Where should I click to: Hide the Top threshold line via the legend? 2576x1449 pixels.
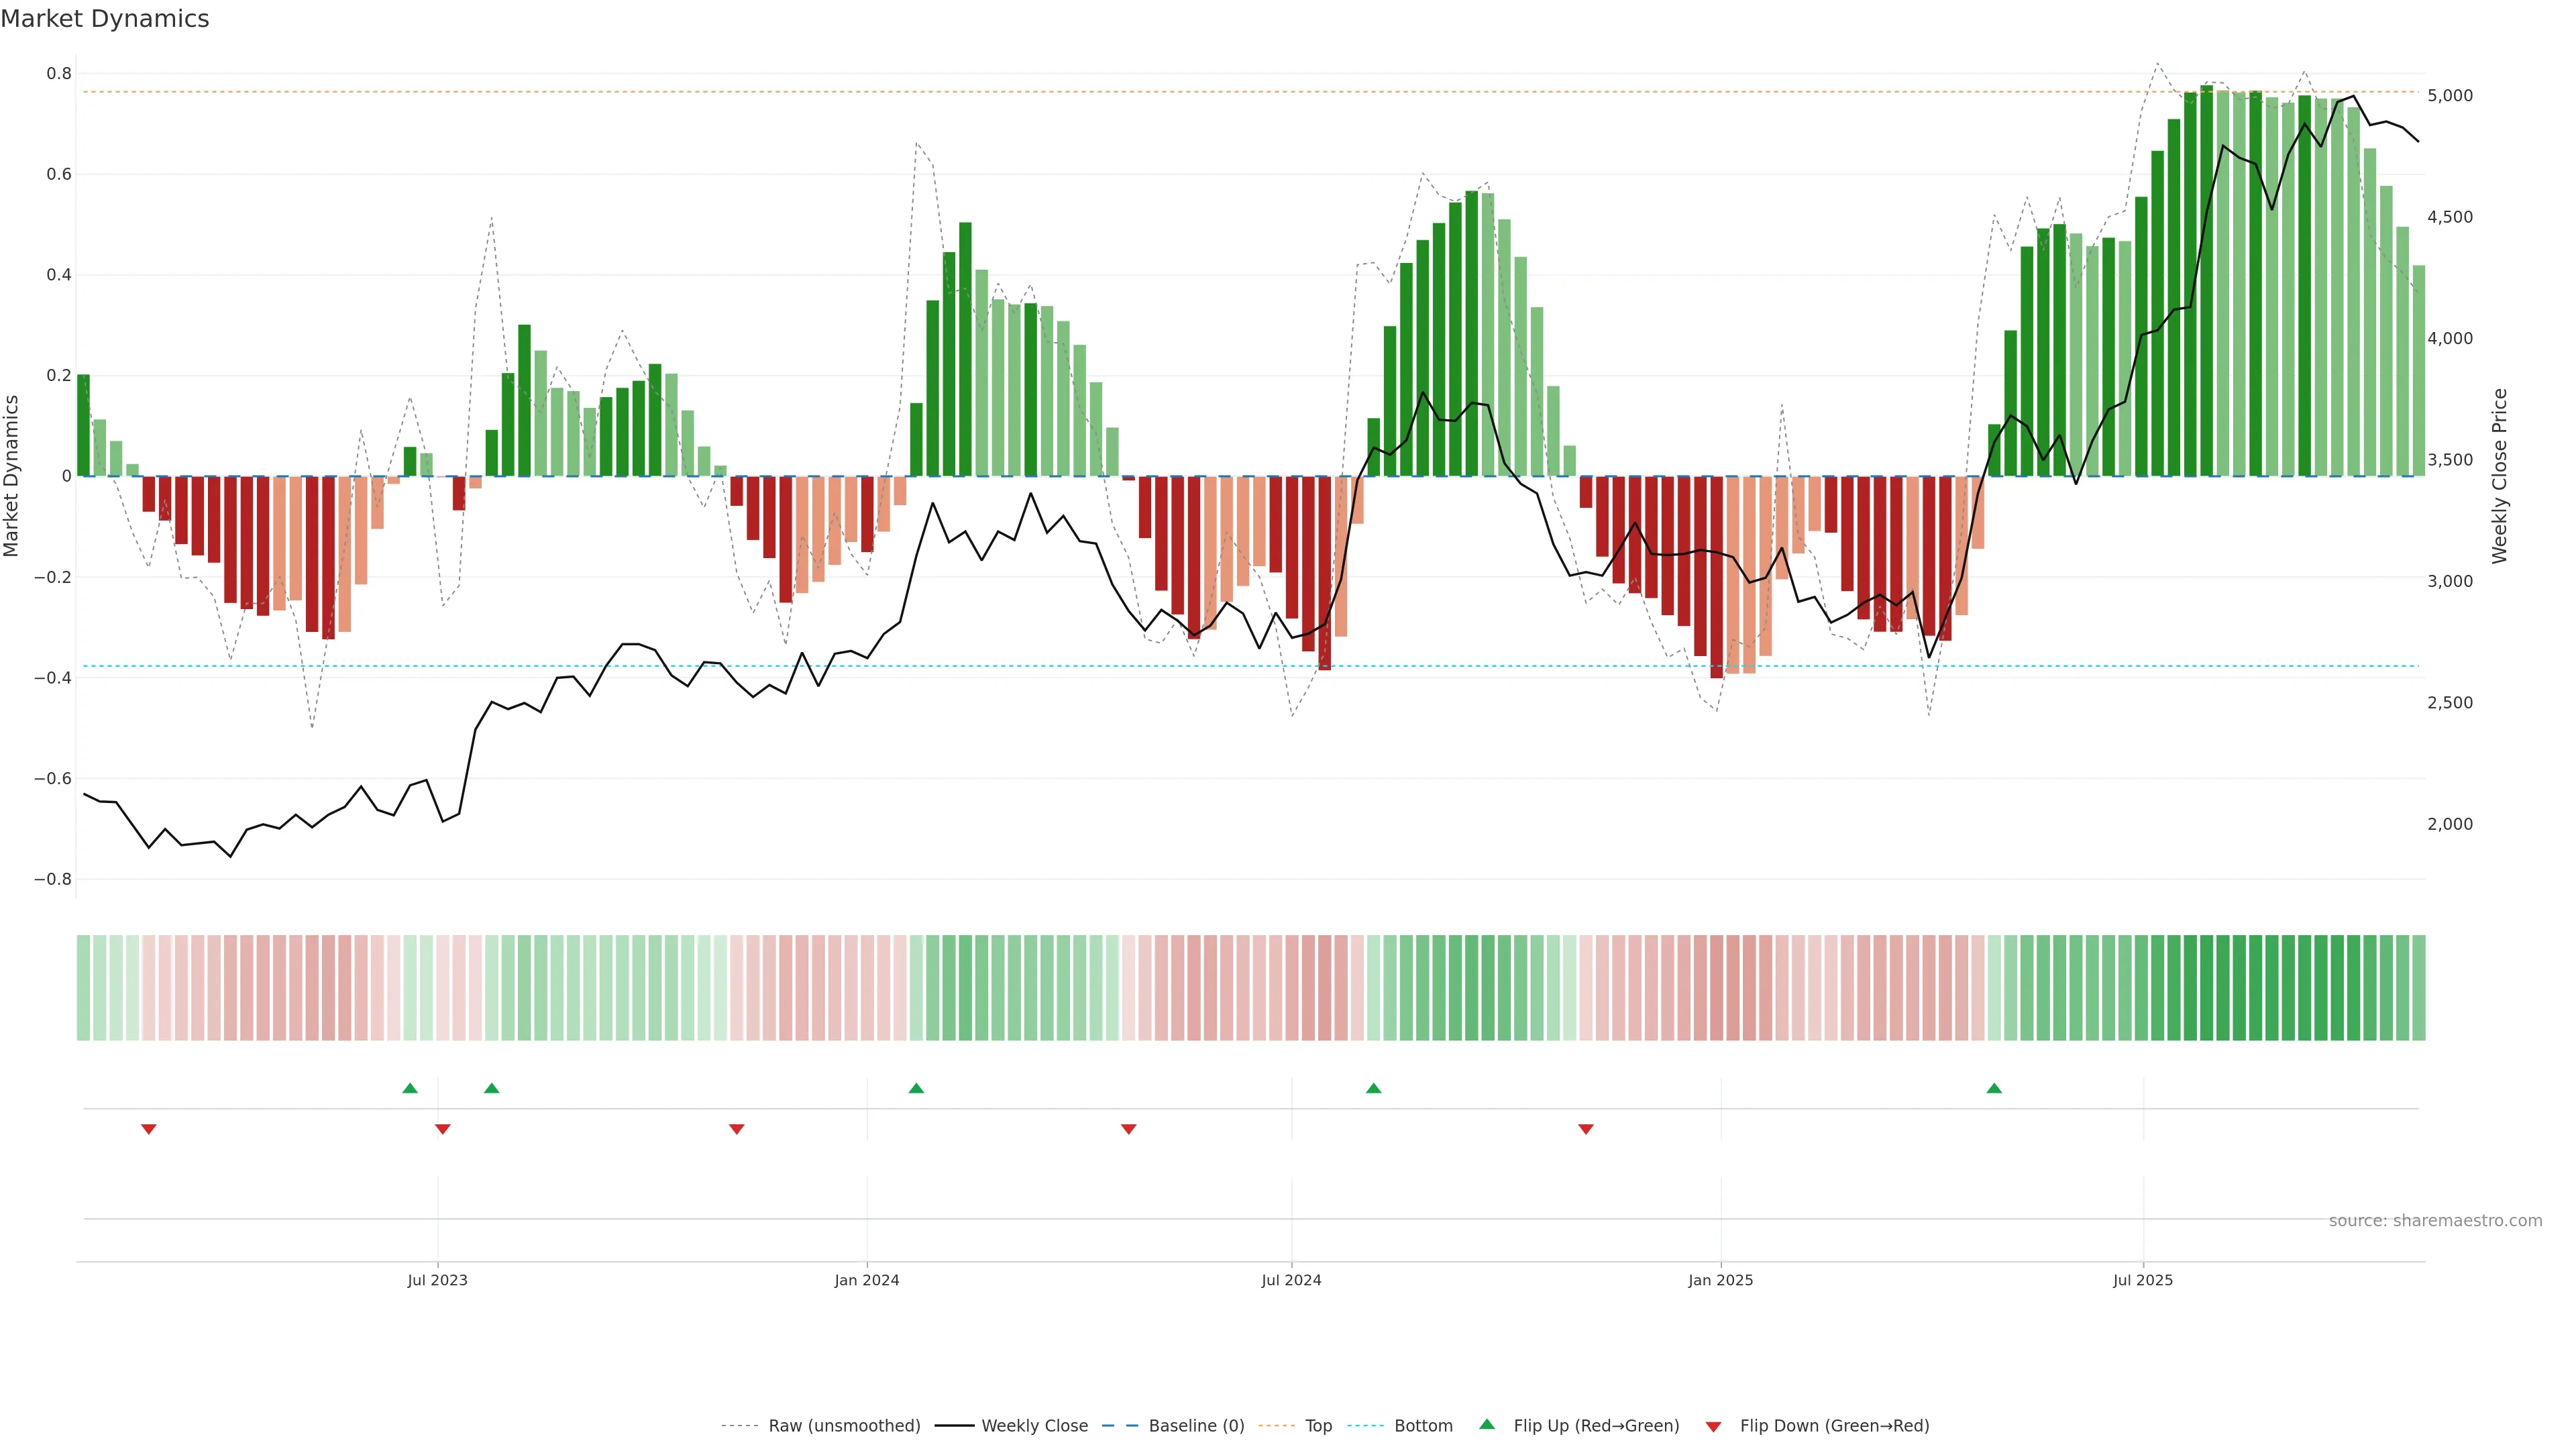click(1318, 1425)
